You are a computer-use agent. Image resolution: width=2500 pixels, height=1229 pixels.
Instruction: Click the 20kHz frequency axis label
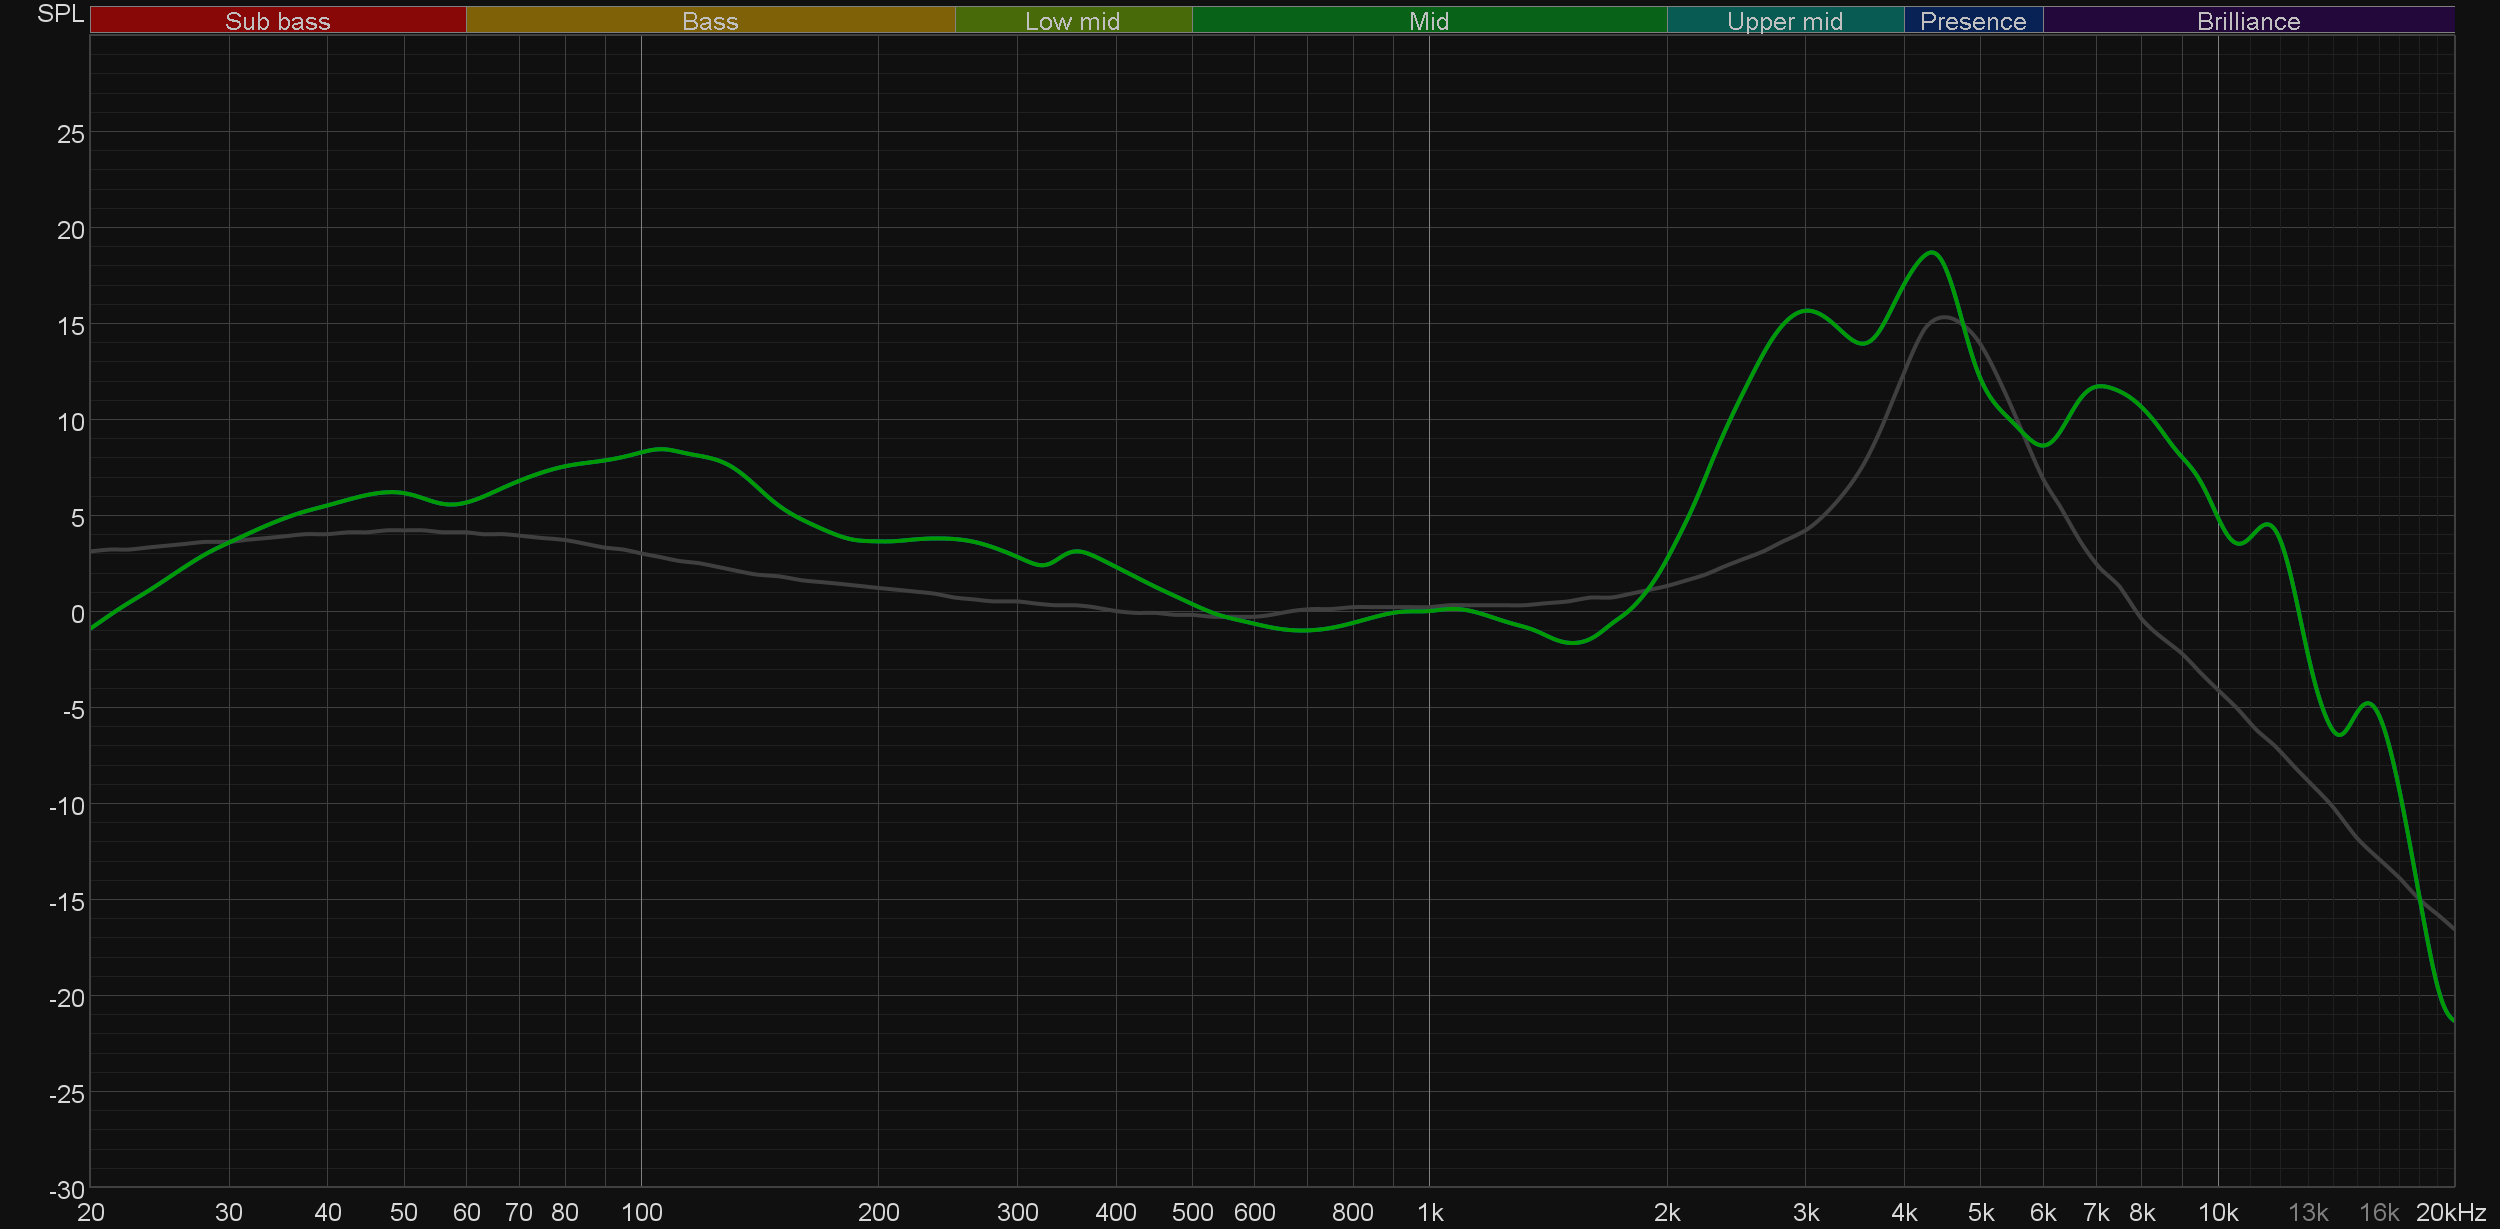click(2450, 1213)
